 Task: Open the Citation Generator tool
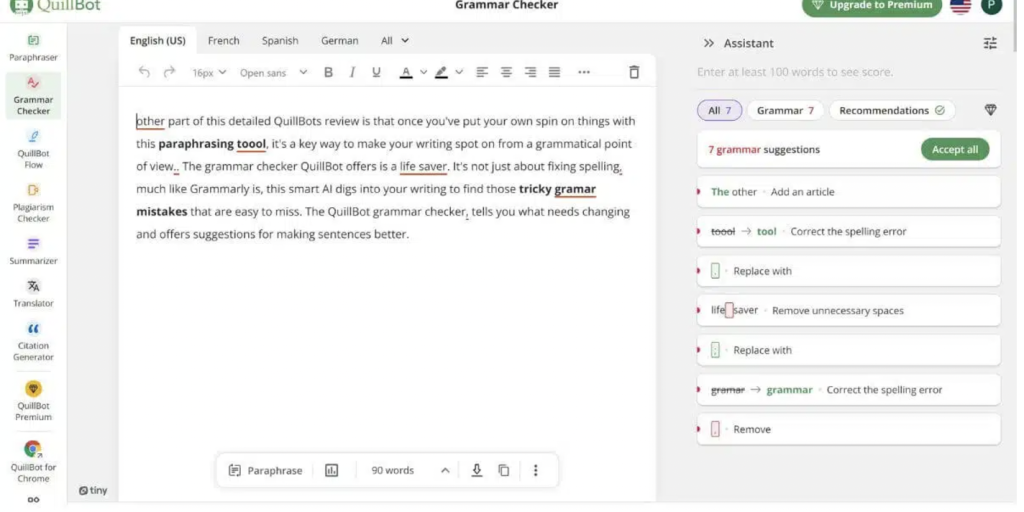[x=33, y=342]
